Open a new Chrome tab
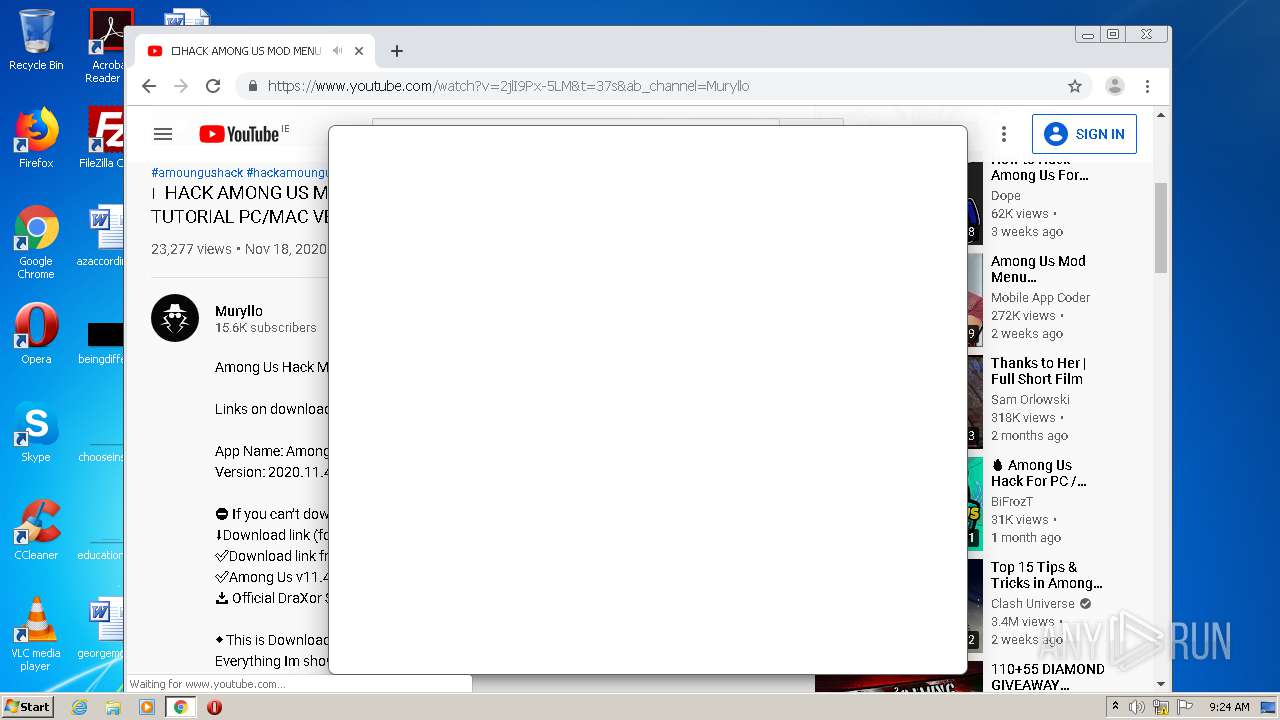 pos(397,51)
